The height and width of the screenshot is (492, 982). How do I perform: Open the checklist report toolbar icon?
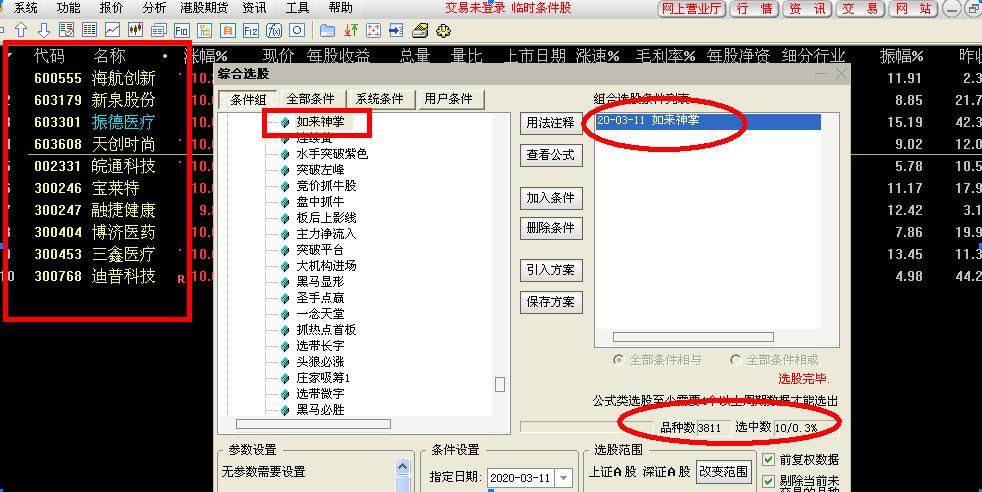(66, 30)
